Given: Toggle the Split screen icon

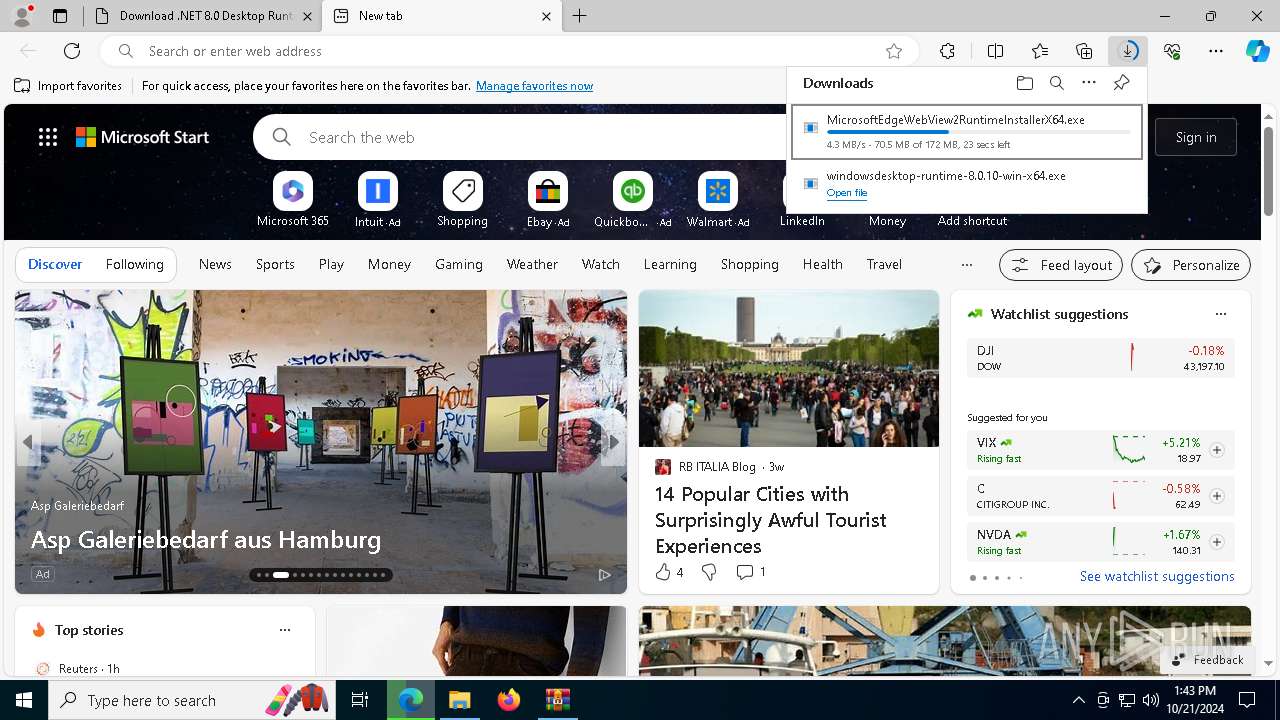Looking at the screenshot, I should tap(995, 51).
